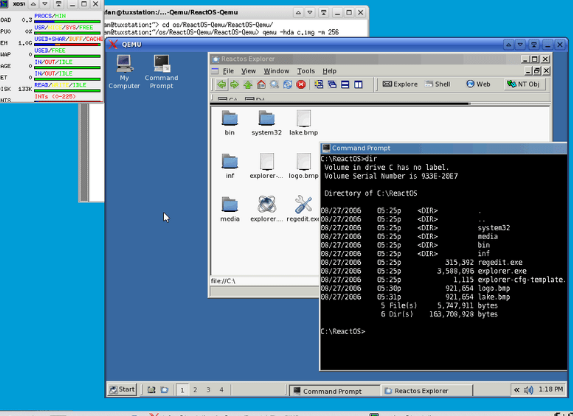Image resolution: width=573 pixels, height=416 pixels.
Task: Click the qemu -hda command line in terminal window
Action: tap(301, 33)
